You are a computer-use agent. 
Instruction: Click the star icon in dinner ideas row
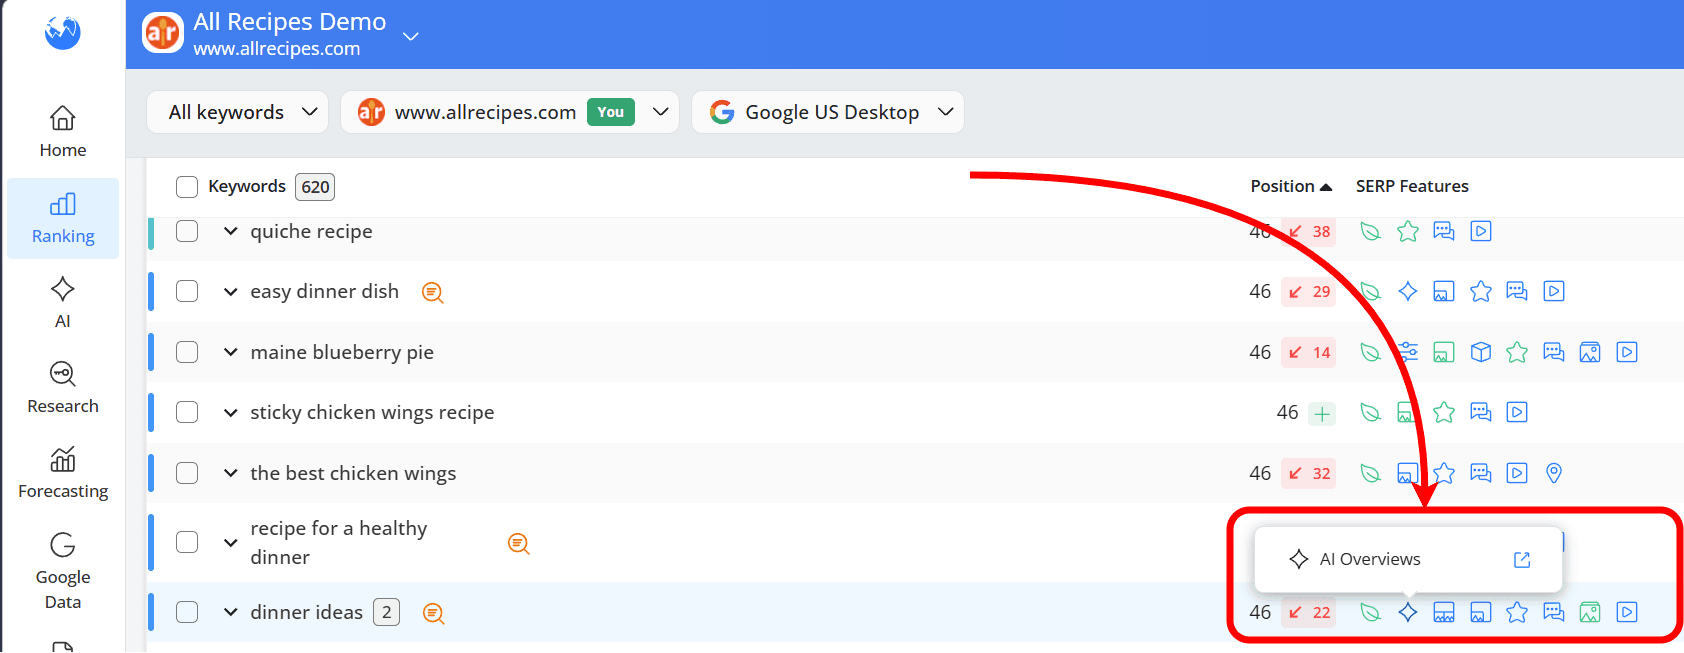[1517, 612]
